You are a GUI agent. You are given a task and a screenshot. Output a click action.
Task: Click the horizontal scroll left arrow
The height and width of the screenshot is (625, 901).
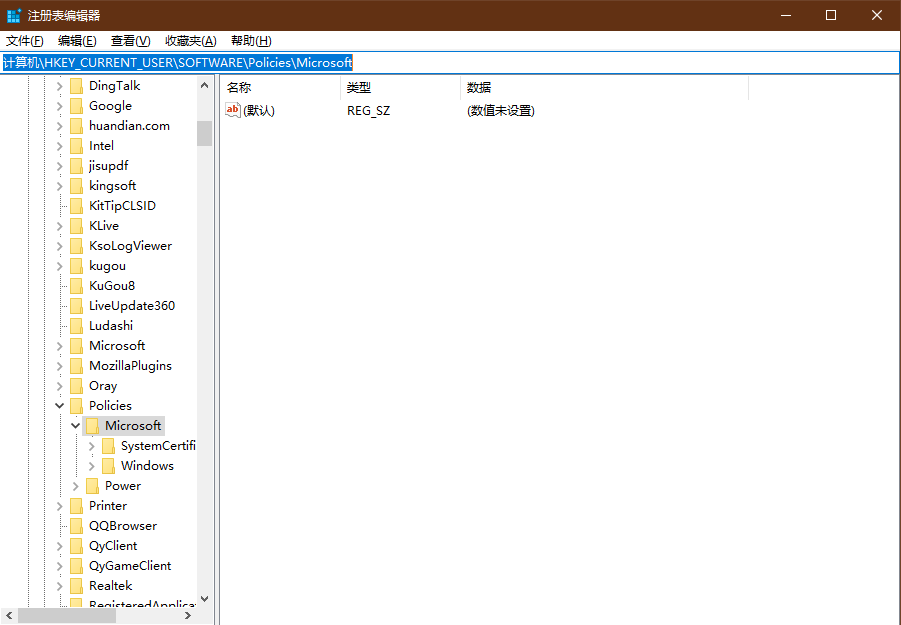pyautogui.click(x=9, y=615)
